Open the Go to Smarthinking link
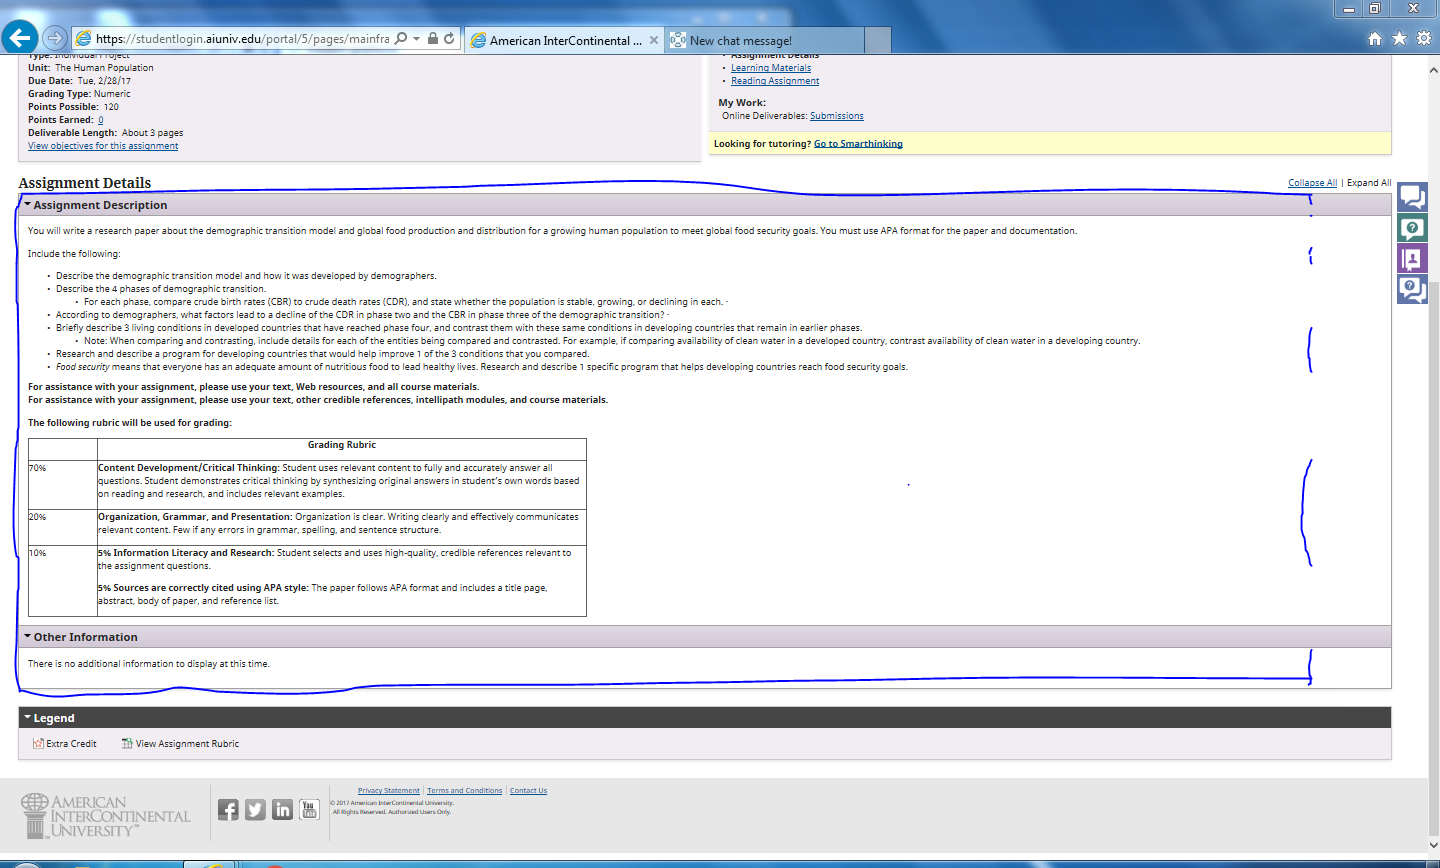The width and height of the screenshot is (1440, 868). click(858, 144)
